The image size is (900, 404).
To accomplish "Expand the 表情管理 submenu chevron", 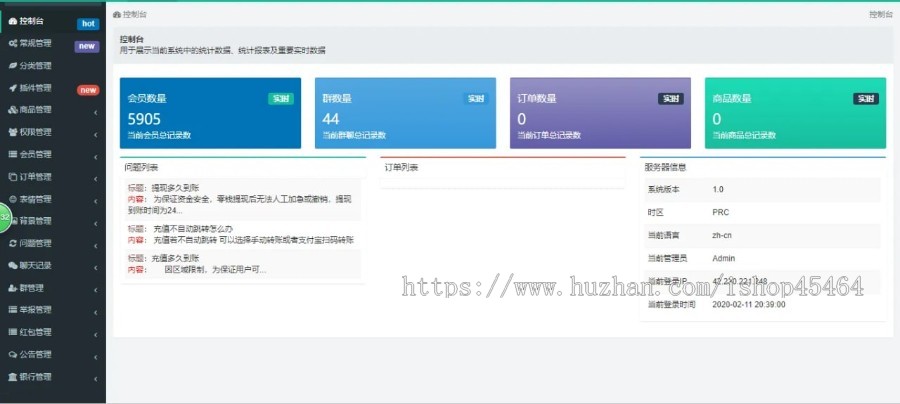I will (95, 201).
